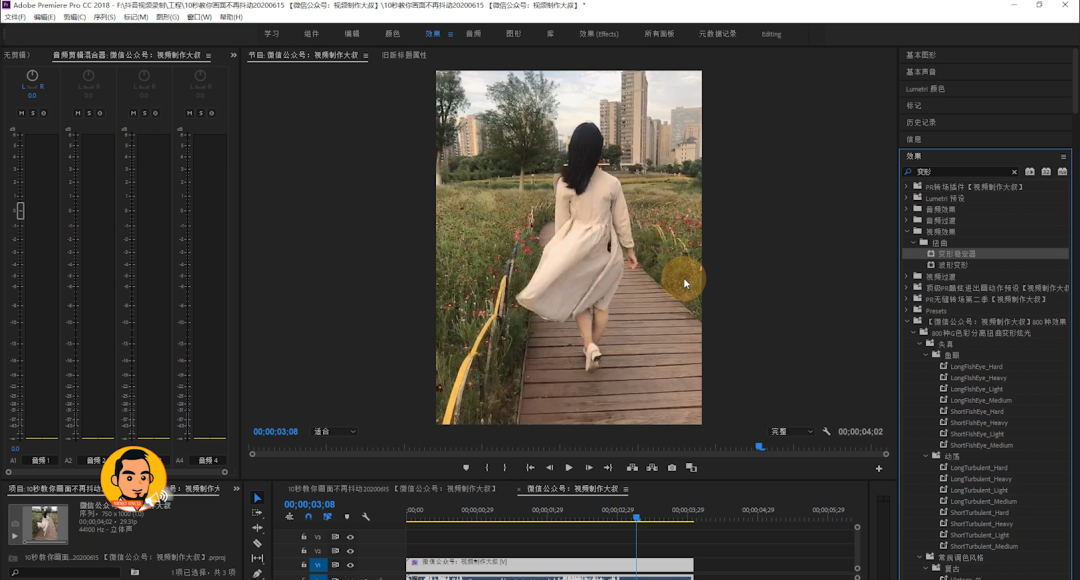Toggle V3 track output eye
Viewport: 1080px width, 580px height.
(351, 537)
